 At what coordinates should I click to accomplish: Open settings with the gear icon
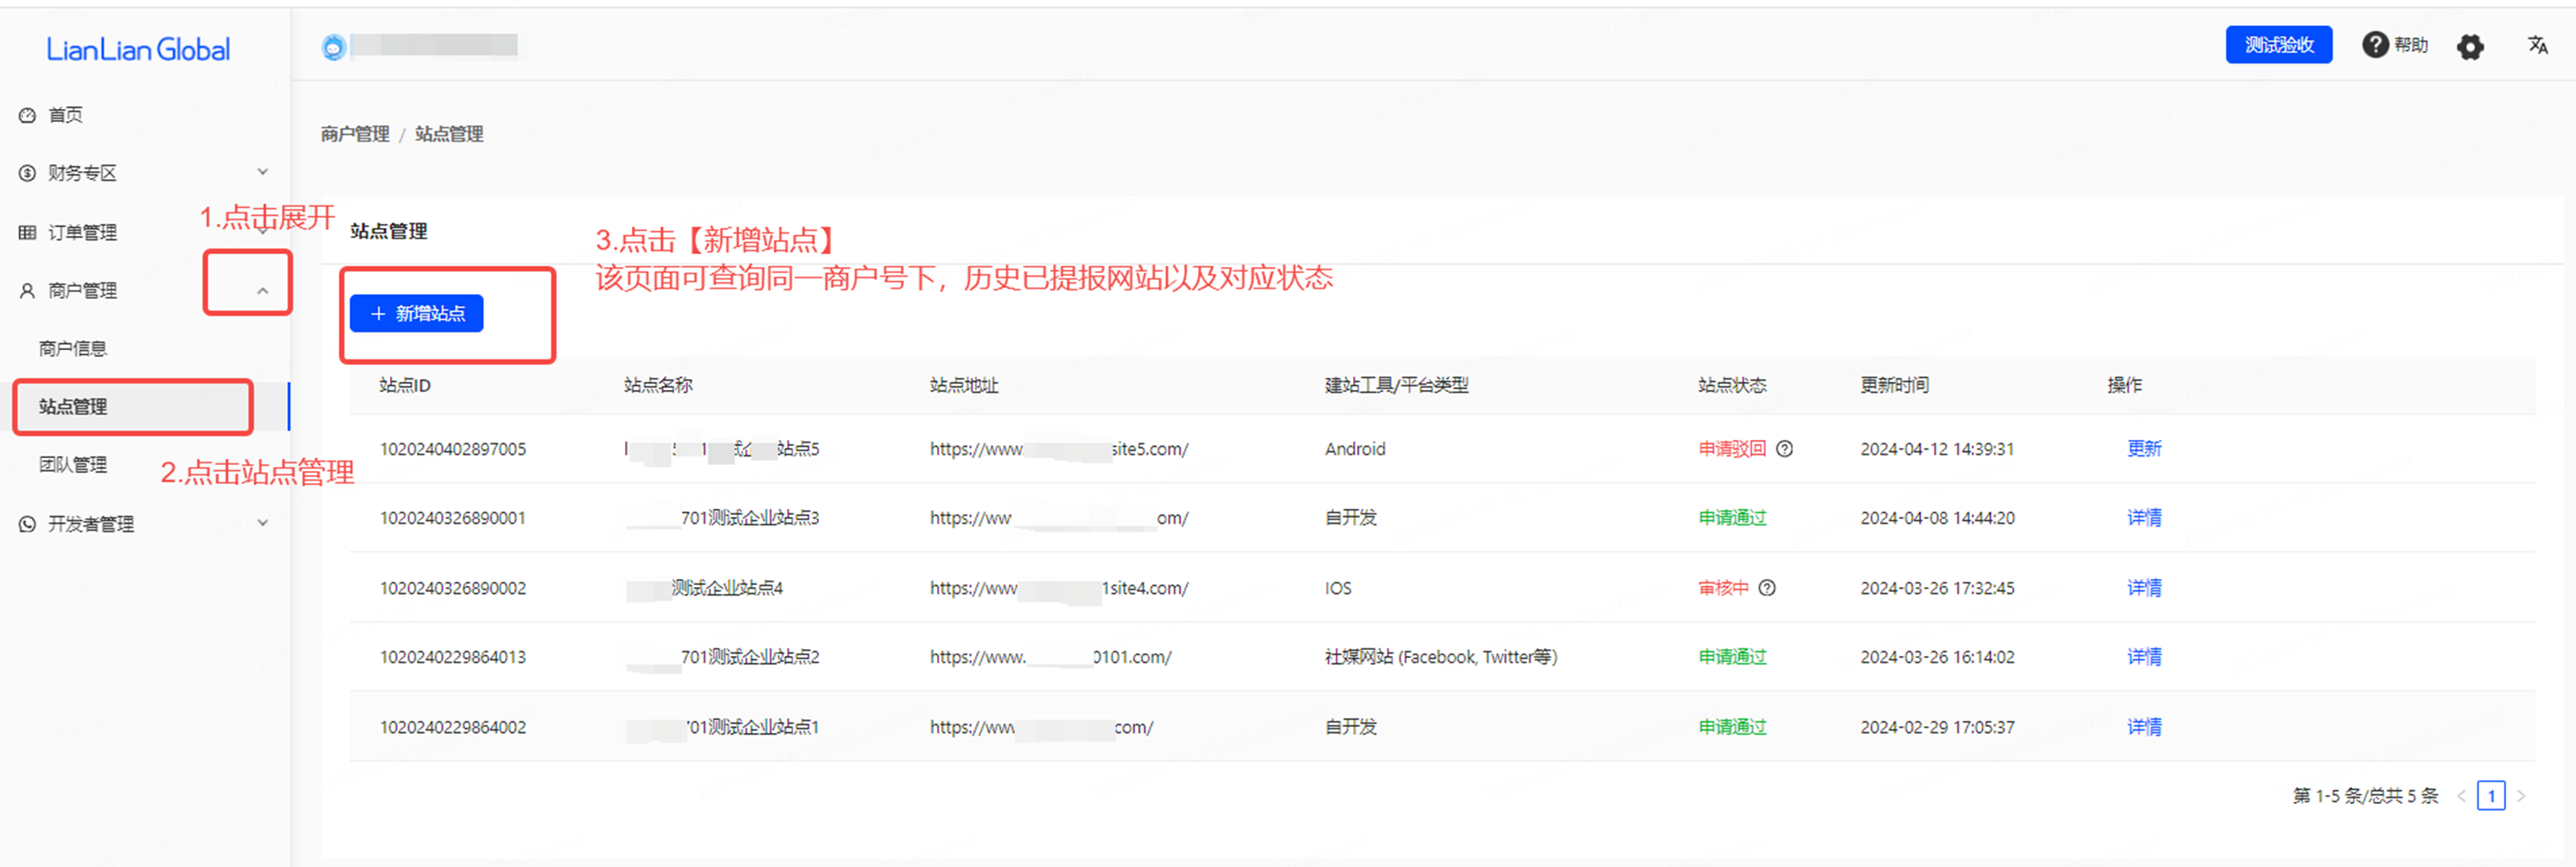point(2470,46)
